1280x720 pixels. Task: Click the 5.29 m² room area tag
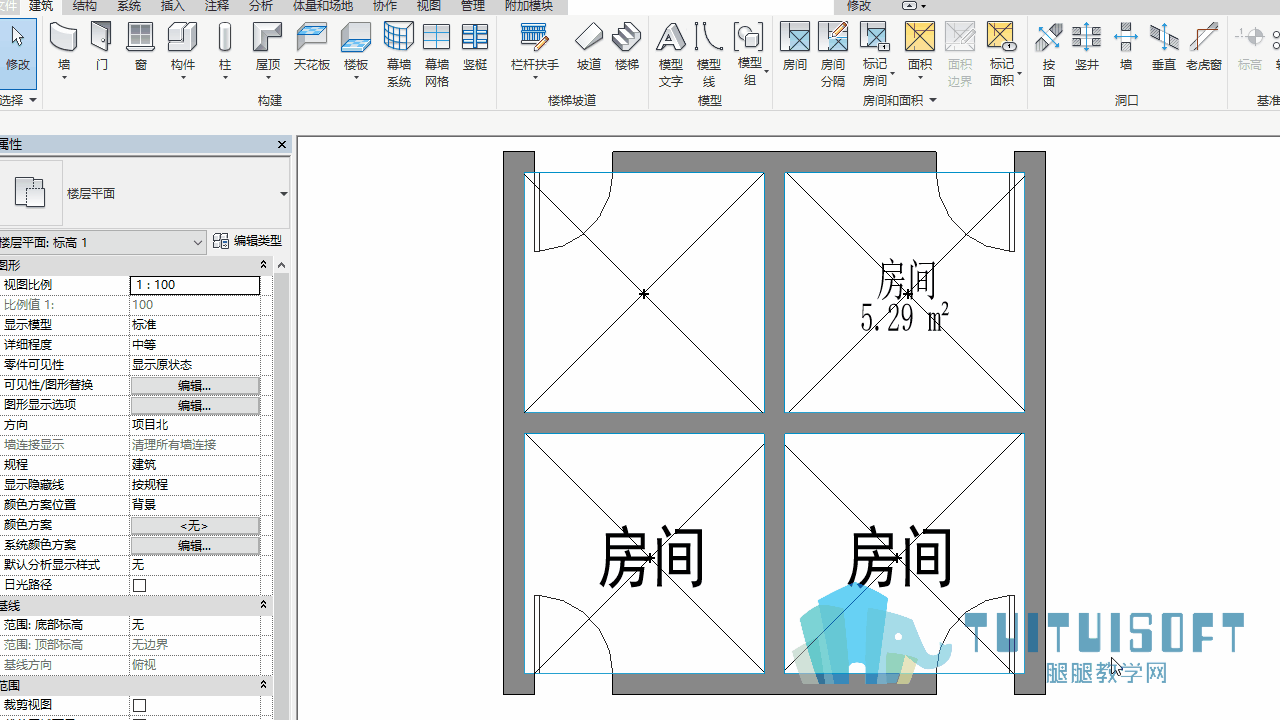[x=904, y=318]
